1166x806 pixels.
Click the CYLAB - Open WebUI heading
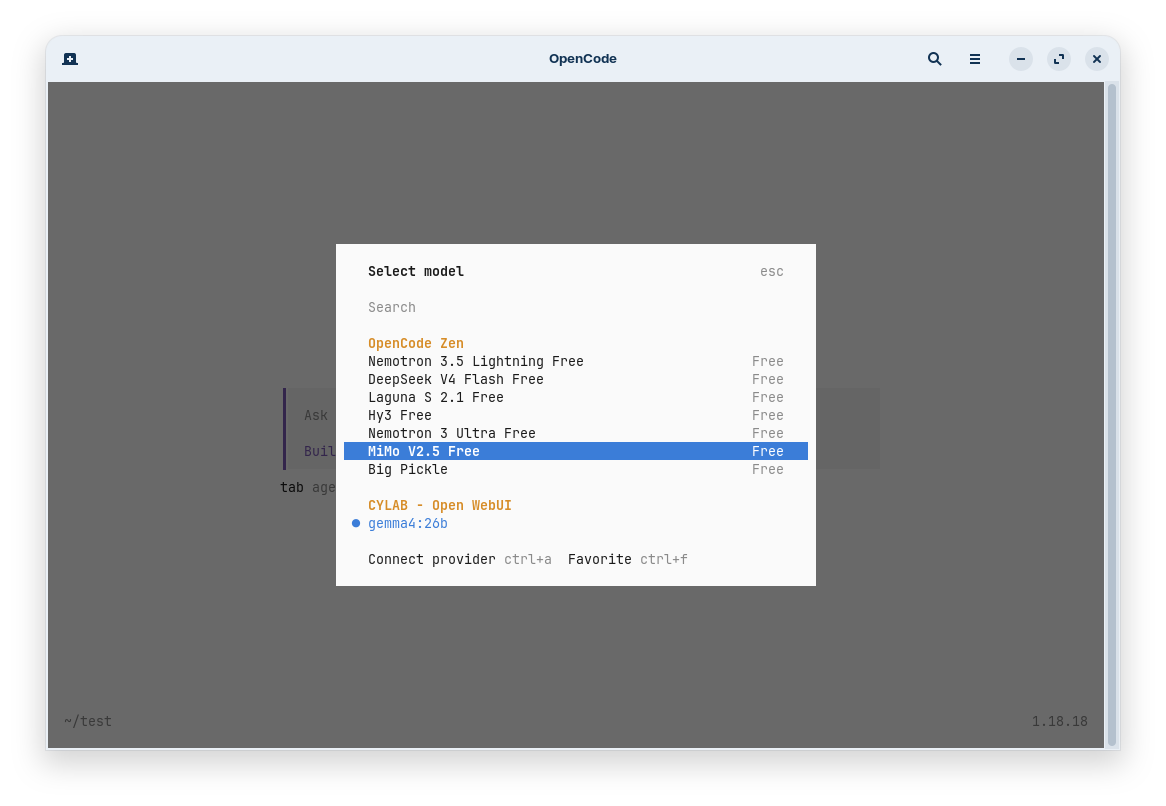[x=439, y=506]
